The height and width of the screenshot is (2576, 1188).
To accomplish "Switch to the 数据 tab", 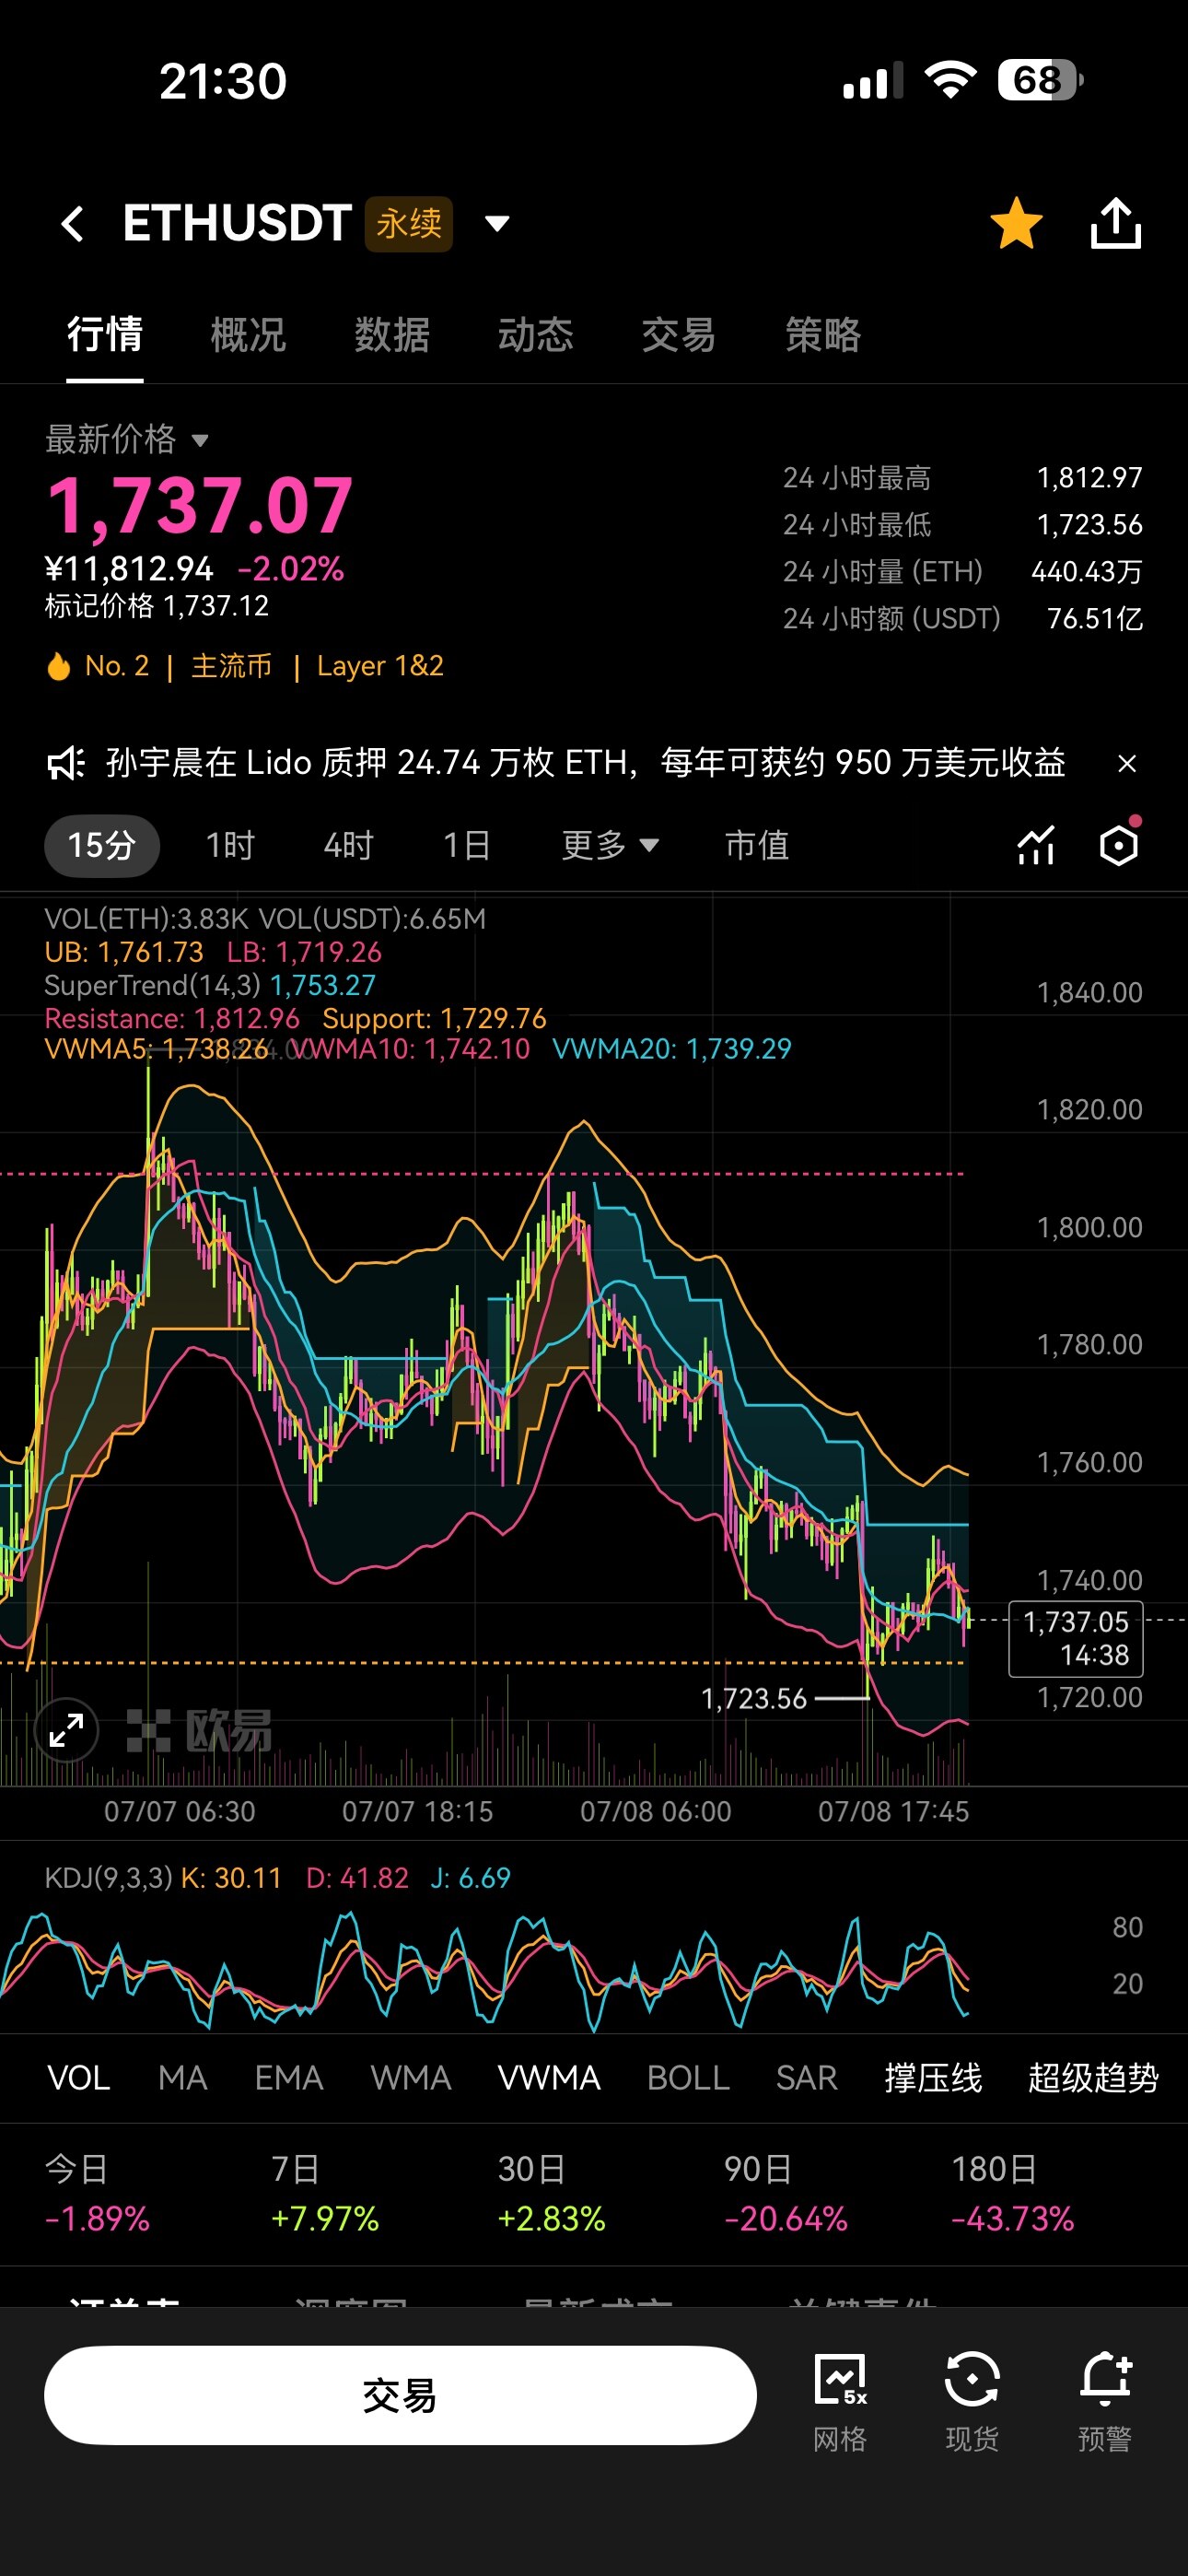I will coord(392,334).
